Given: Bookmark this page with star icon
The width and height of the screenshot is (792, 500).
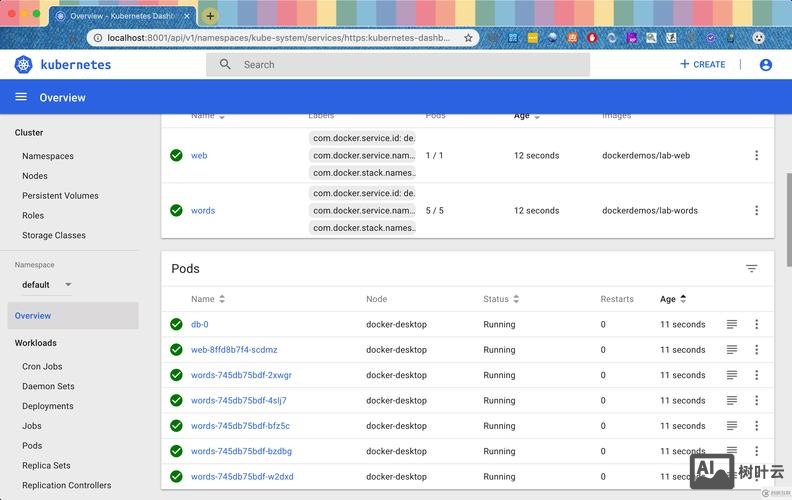Looking at the screenshot, I should (468, 38).
